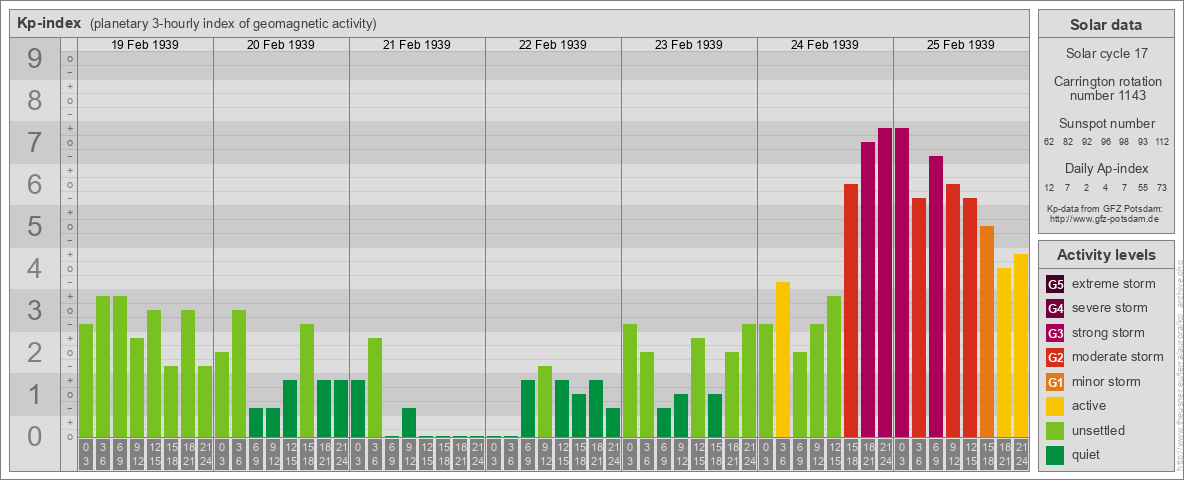Image resolution: width=1184 pixels, height=480 pixels.
Task: Click the Kp scale number 0
Action: (35, 436)
